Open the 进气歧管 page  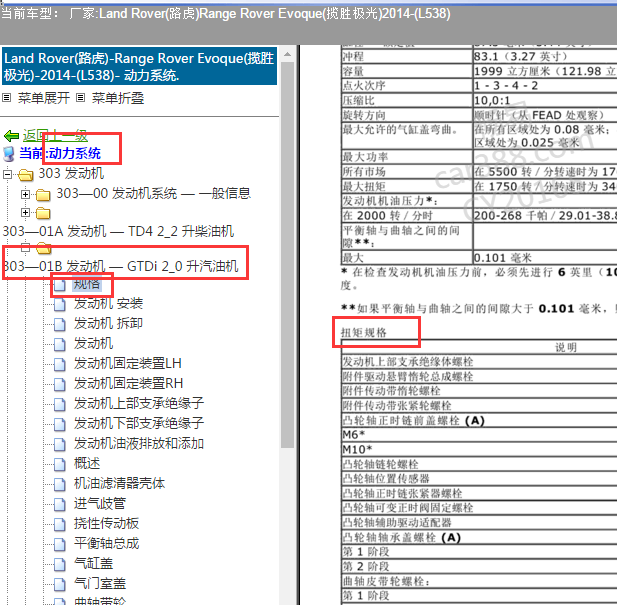(100, 504)
